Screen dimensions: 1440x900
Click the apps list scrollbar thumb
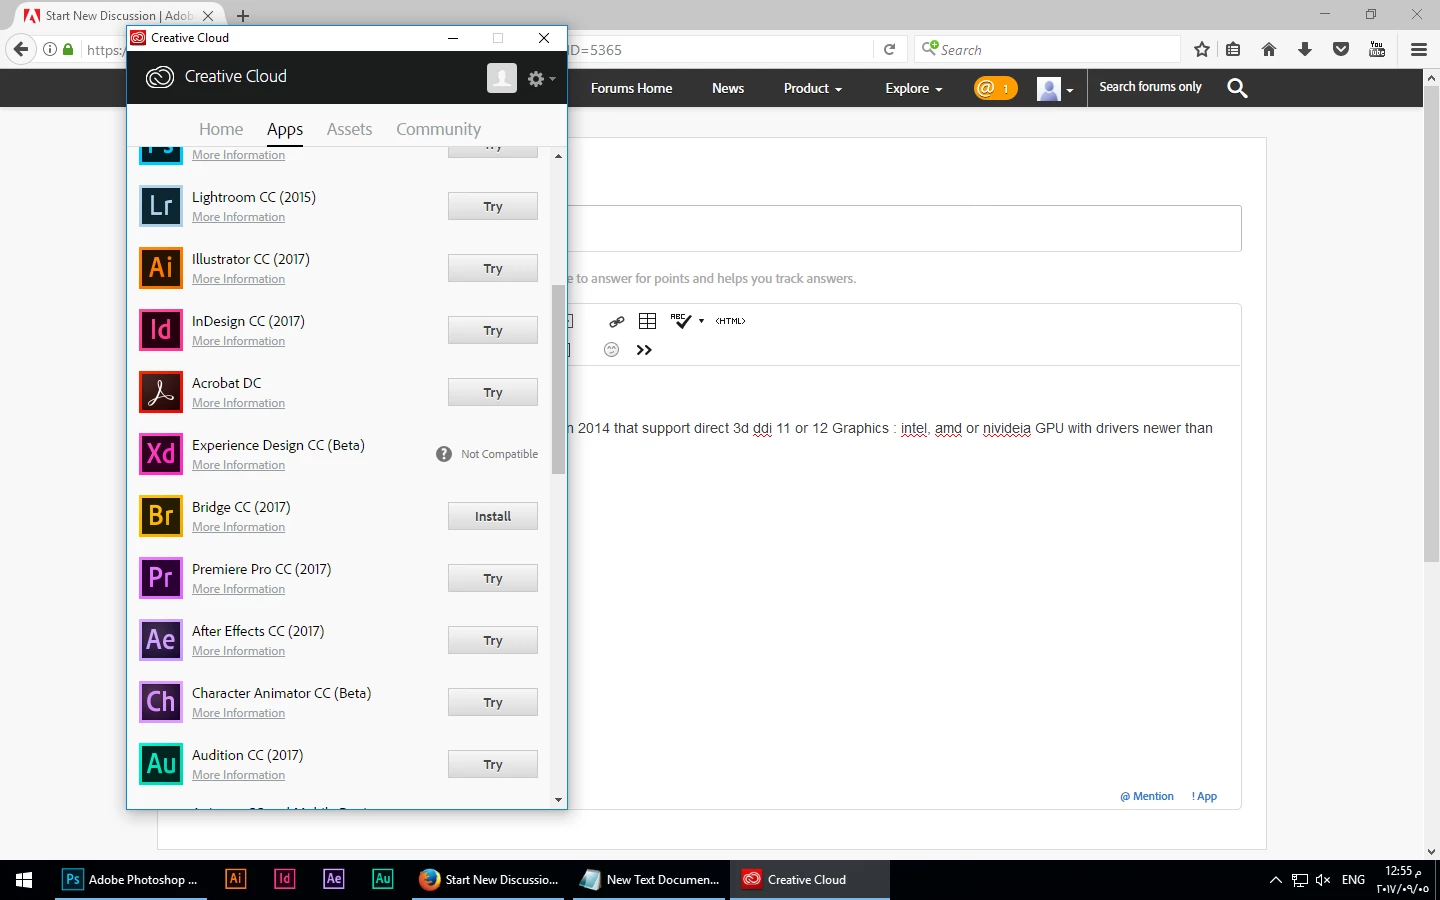(x=558, y=380)
